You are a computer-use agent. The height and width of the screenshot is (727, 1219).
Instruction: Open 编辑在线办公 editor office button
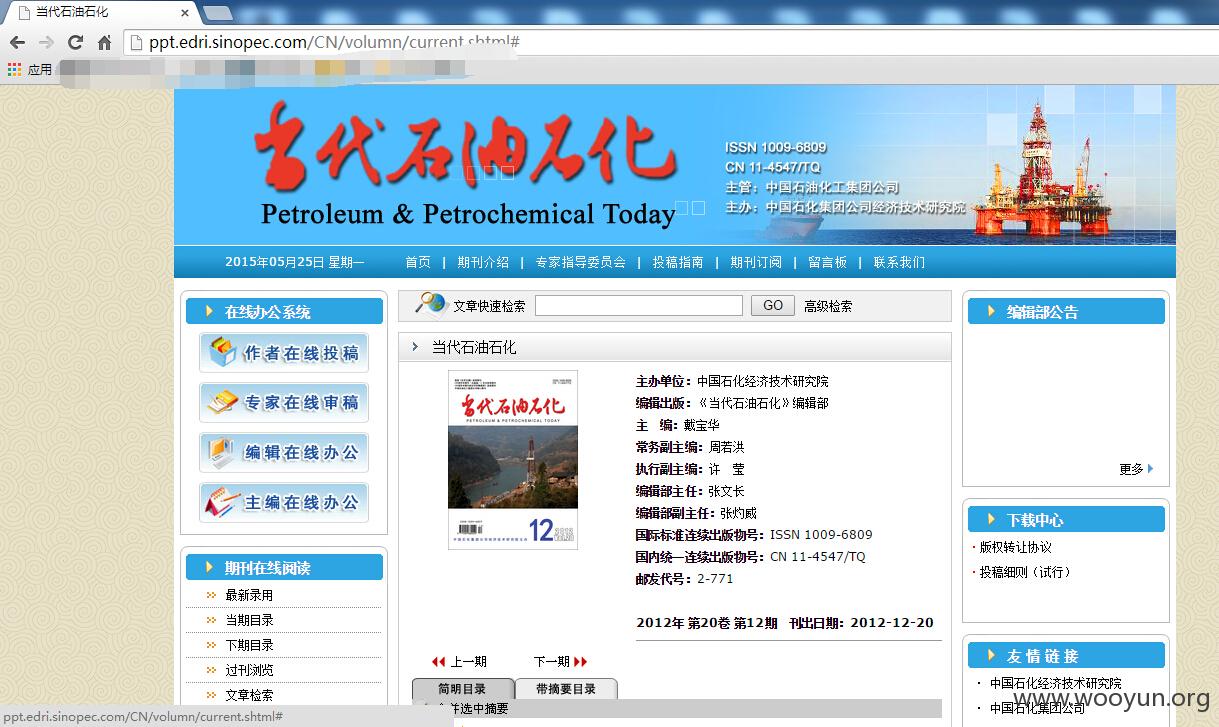284,453
